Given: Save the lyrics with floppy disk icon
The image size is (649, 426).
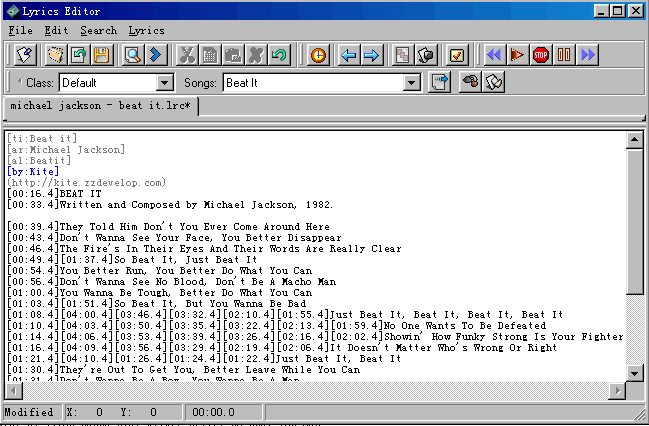Looking at the screenshot, I should pyautogui.click(x=101, y=55).
